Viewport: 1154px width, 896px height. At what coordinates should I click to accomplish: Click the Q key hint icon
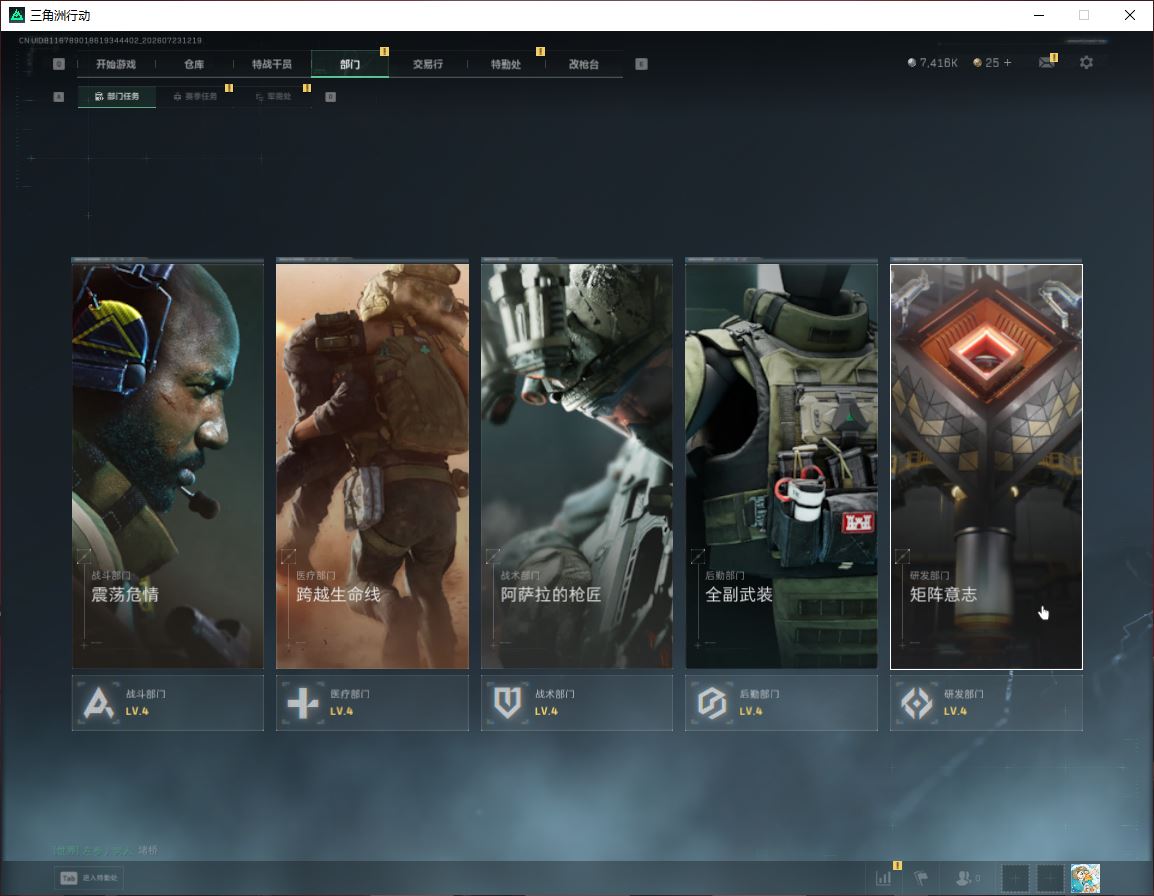coord(59,64)
